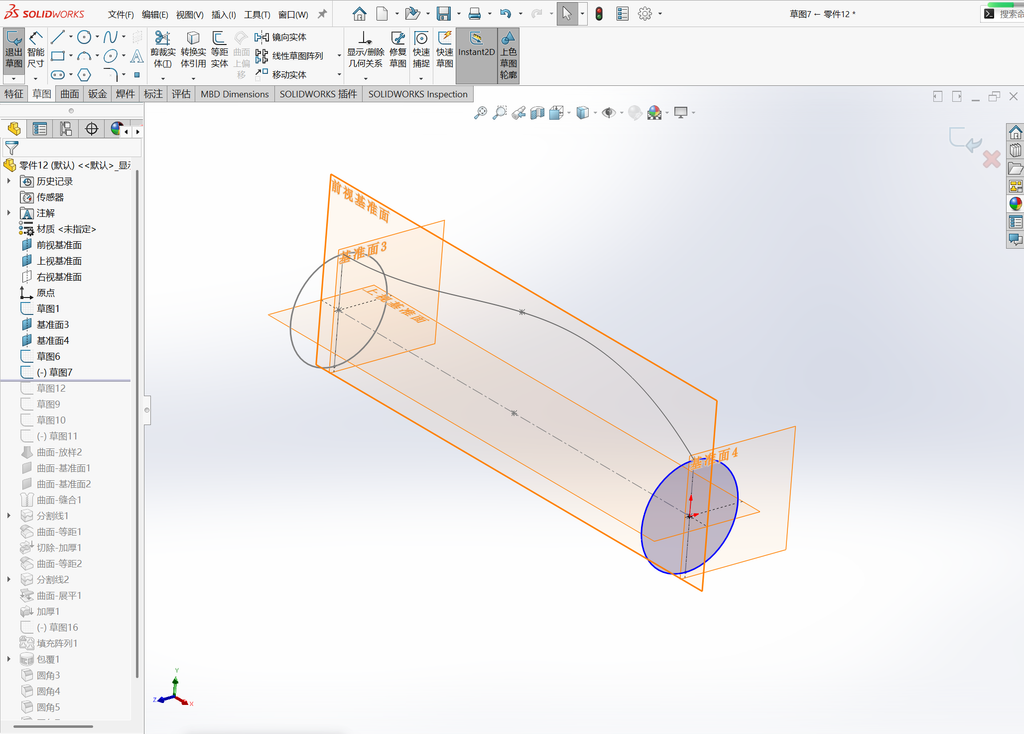Click the Save icon in top toolbar

pos(443,13)
